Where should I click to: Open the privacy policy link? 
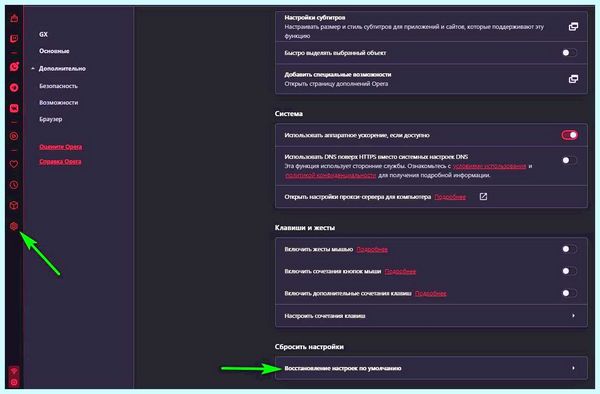(x=331, y=175)
